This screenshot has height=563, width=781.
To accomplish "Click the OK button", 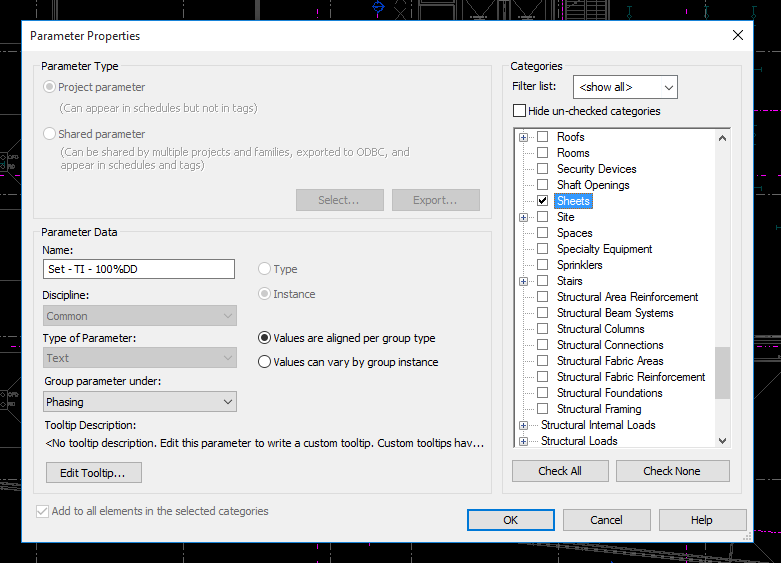I will click(x=510, y=520).
